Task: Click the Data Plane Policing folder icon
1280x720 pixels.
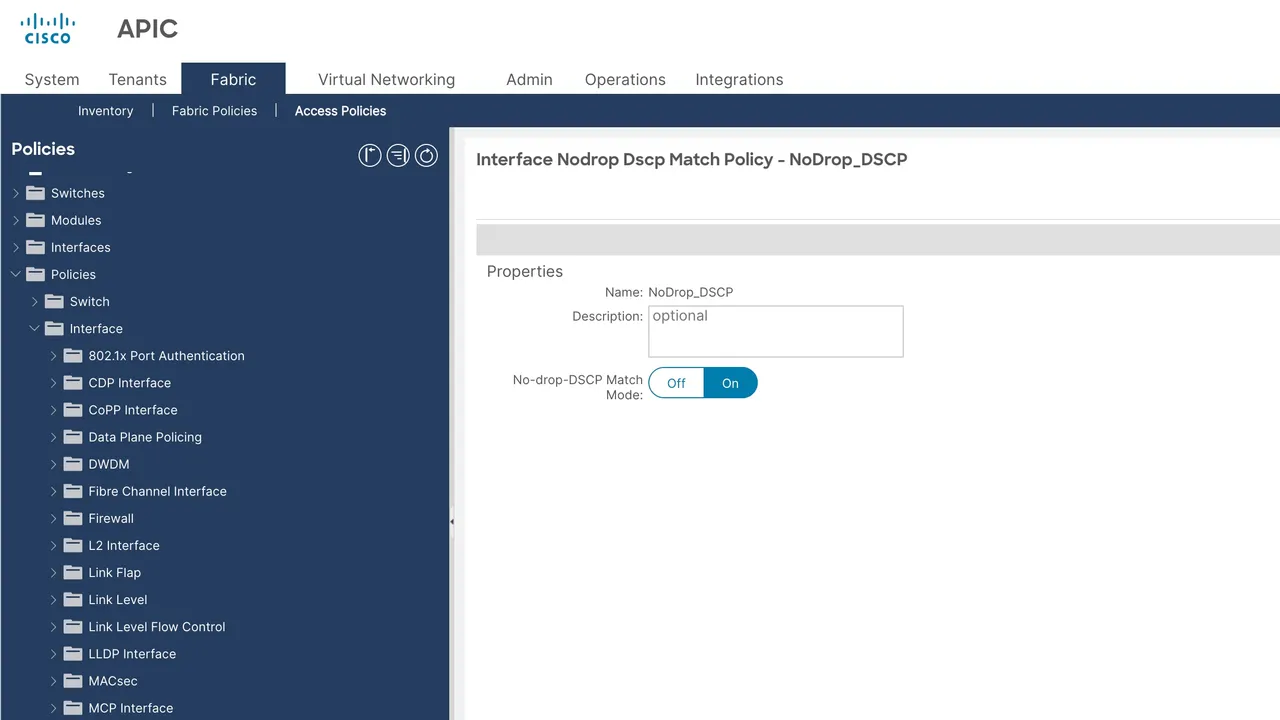Action: click(73, 437)
